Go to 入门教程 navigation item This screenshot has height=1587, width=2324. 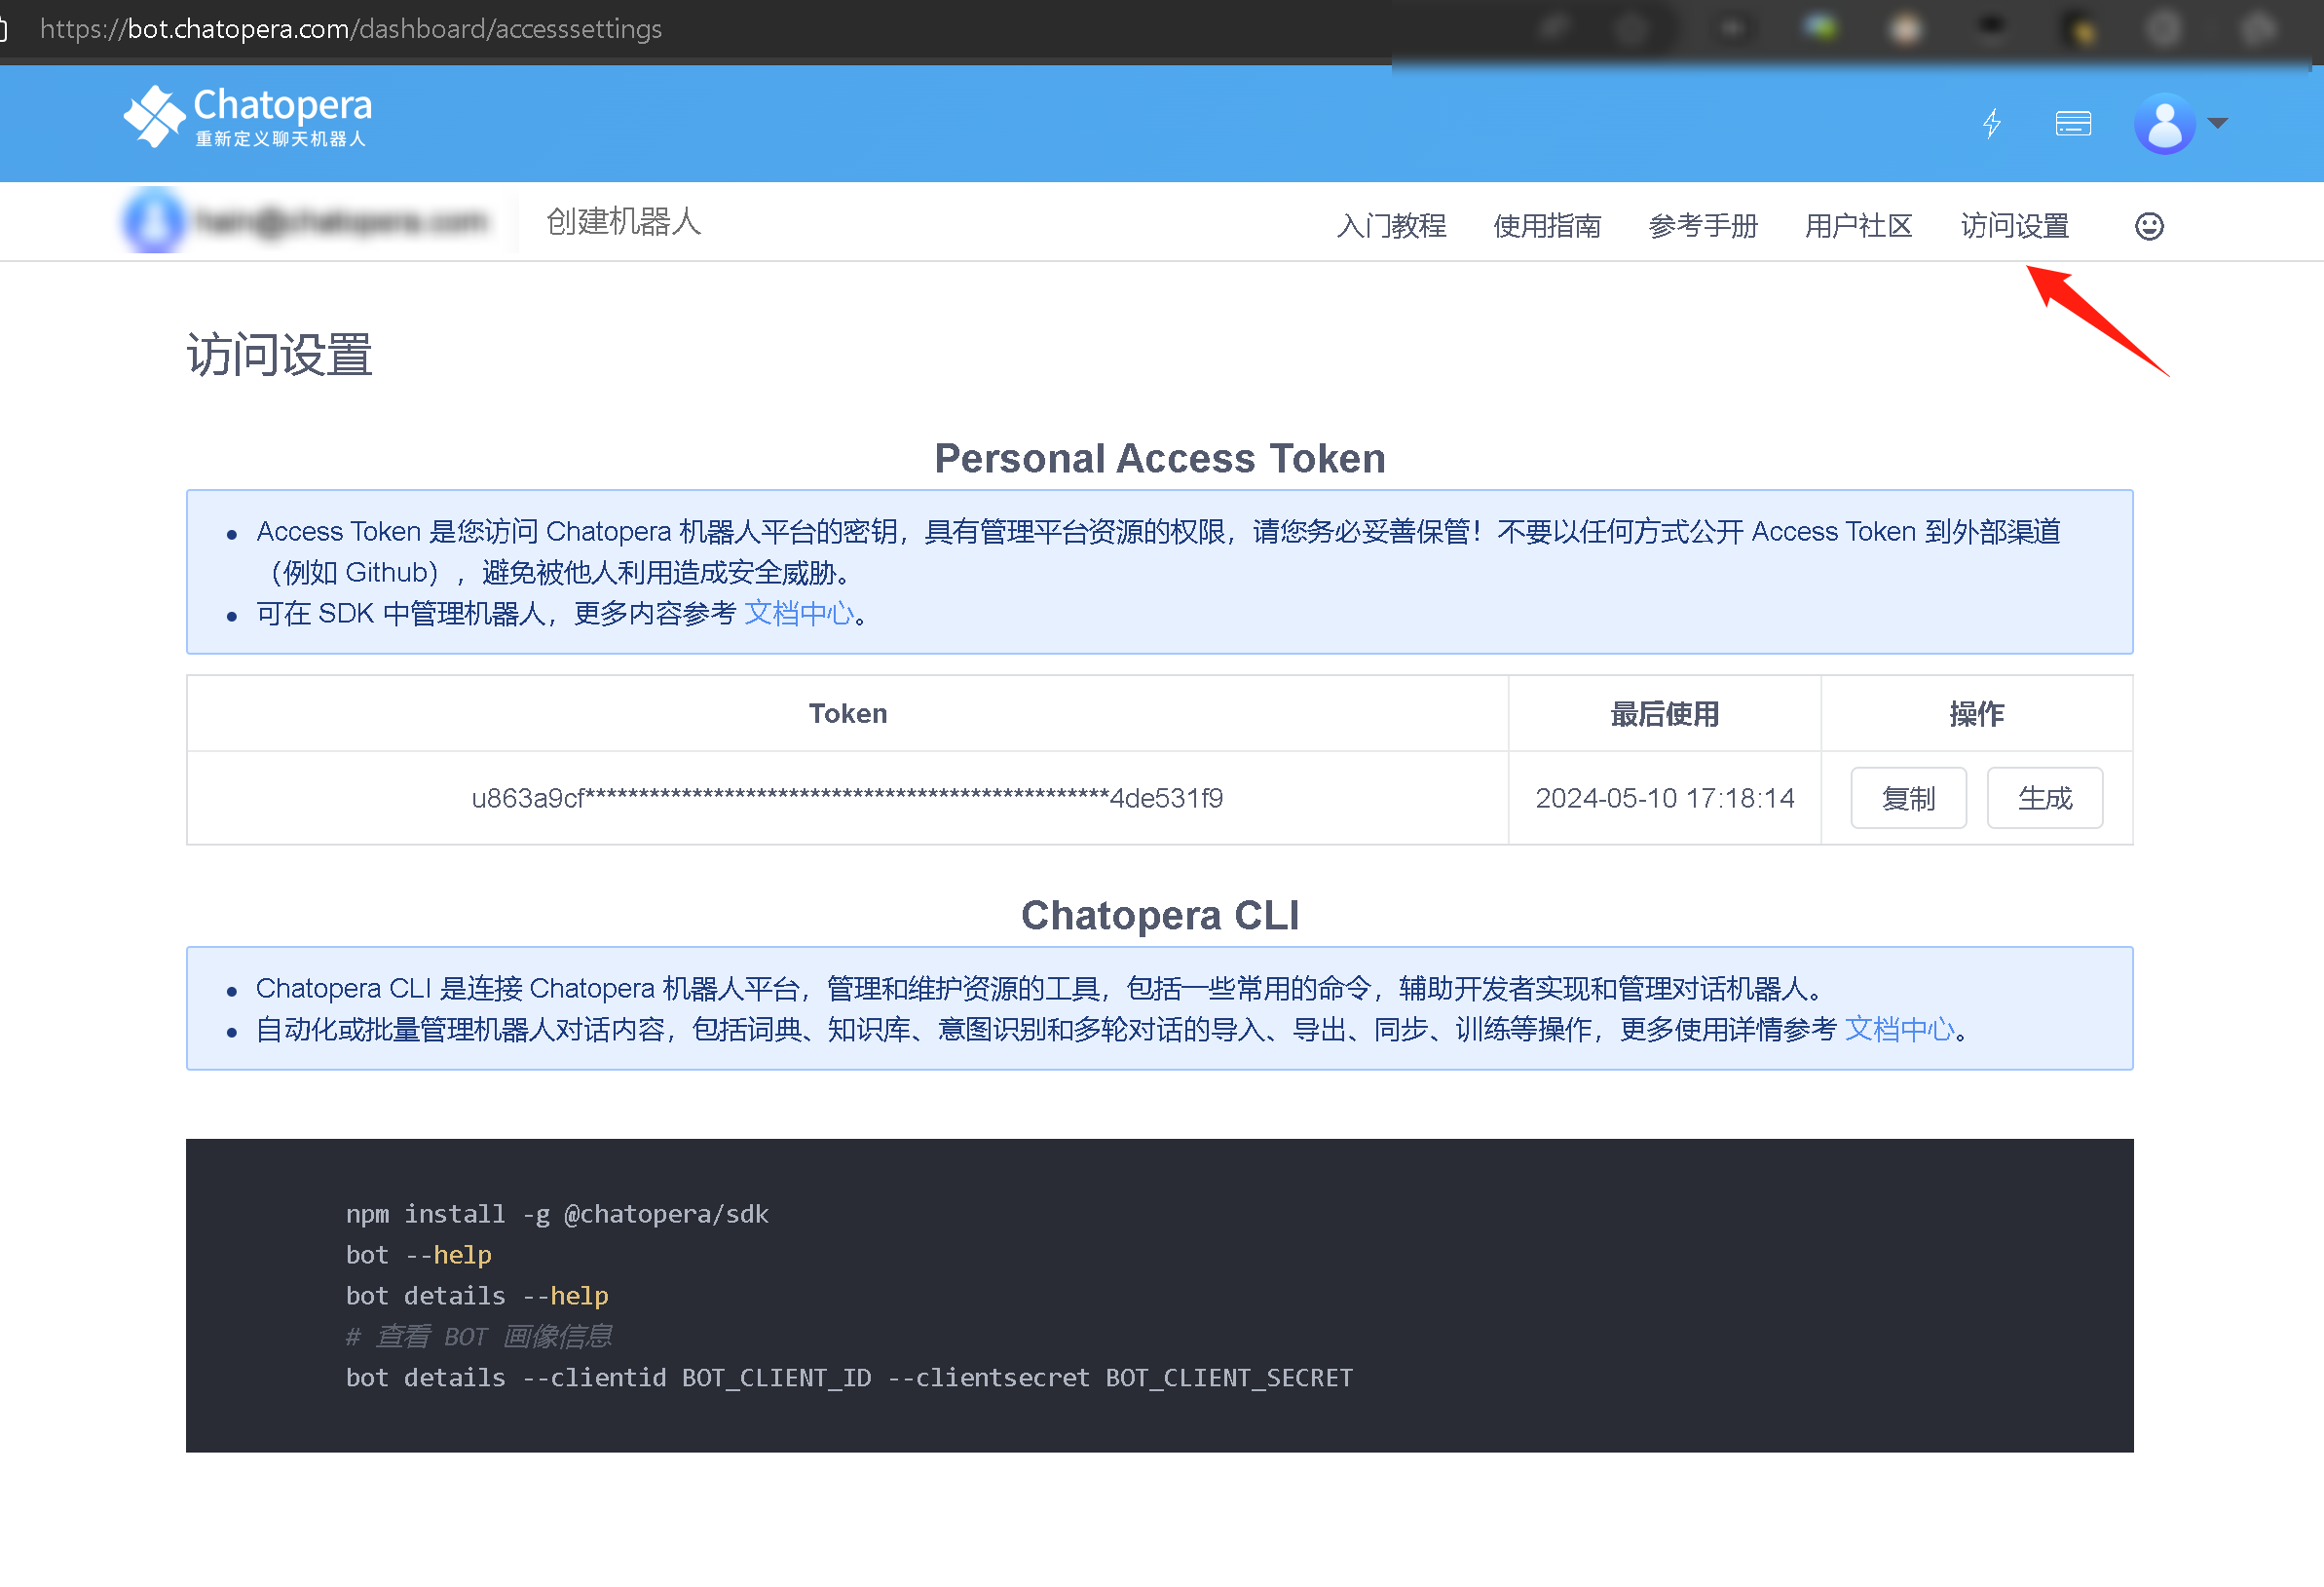[1391, 226]
